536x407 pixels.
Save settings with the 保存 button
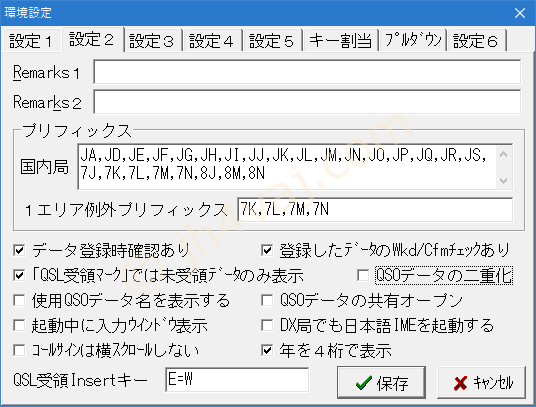pos(381,382)
